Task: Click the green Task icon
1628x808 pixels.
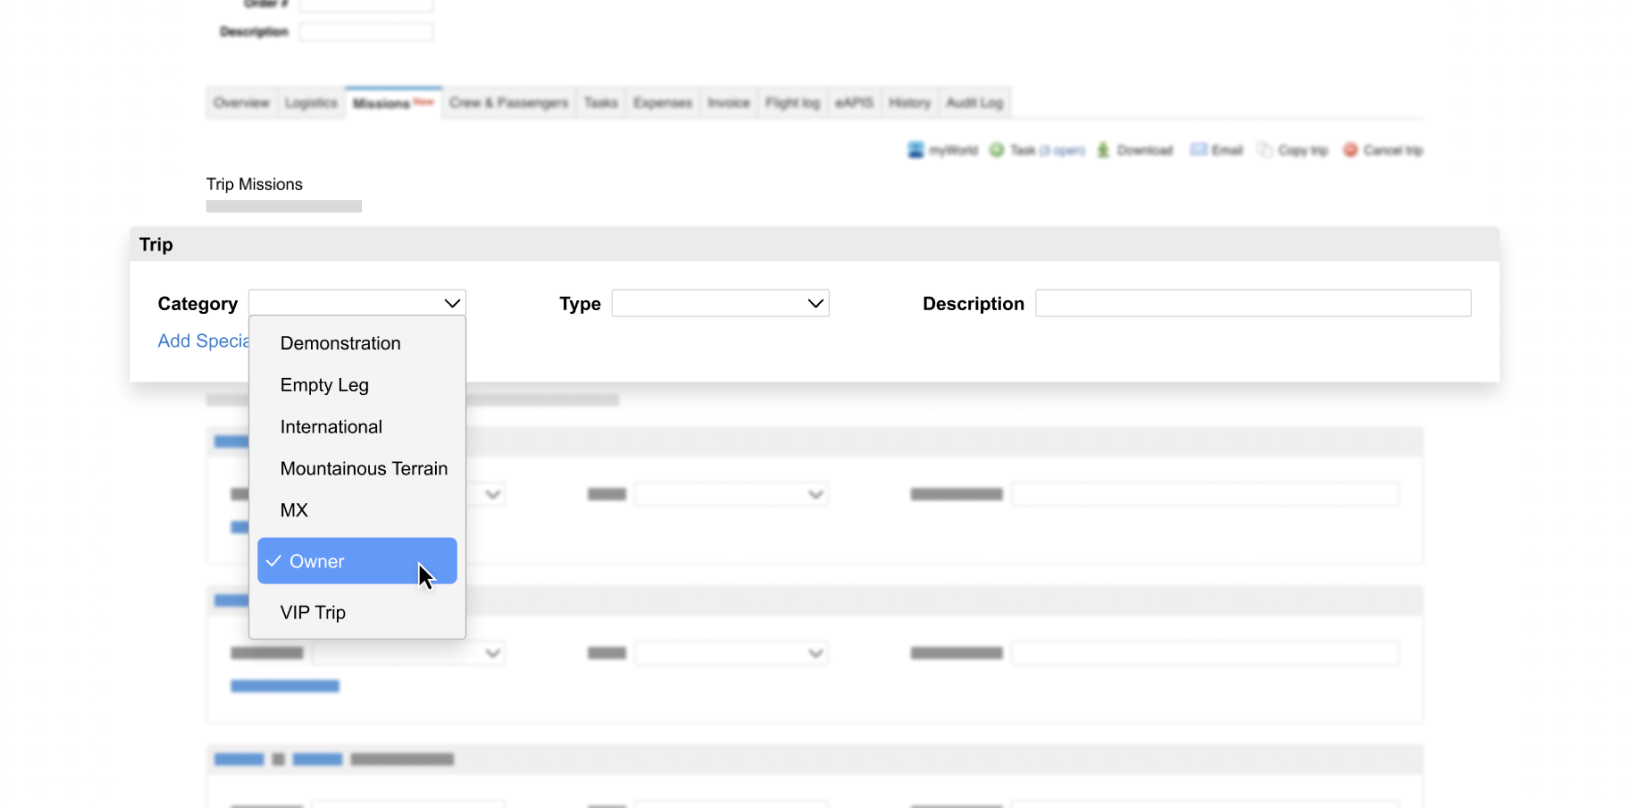Action: 997,150
